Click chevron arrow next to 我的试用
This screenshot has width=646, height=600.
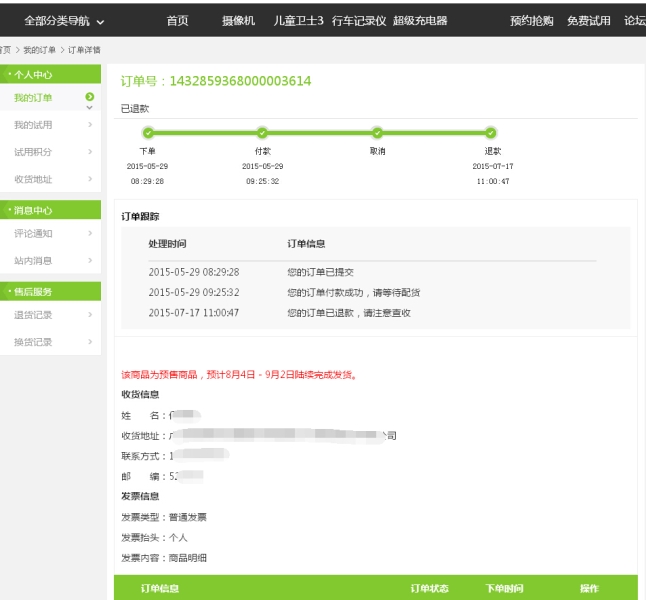[x=90, y=125]
